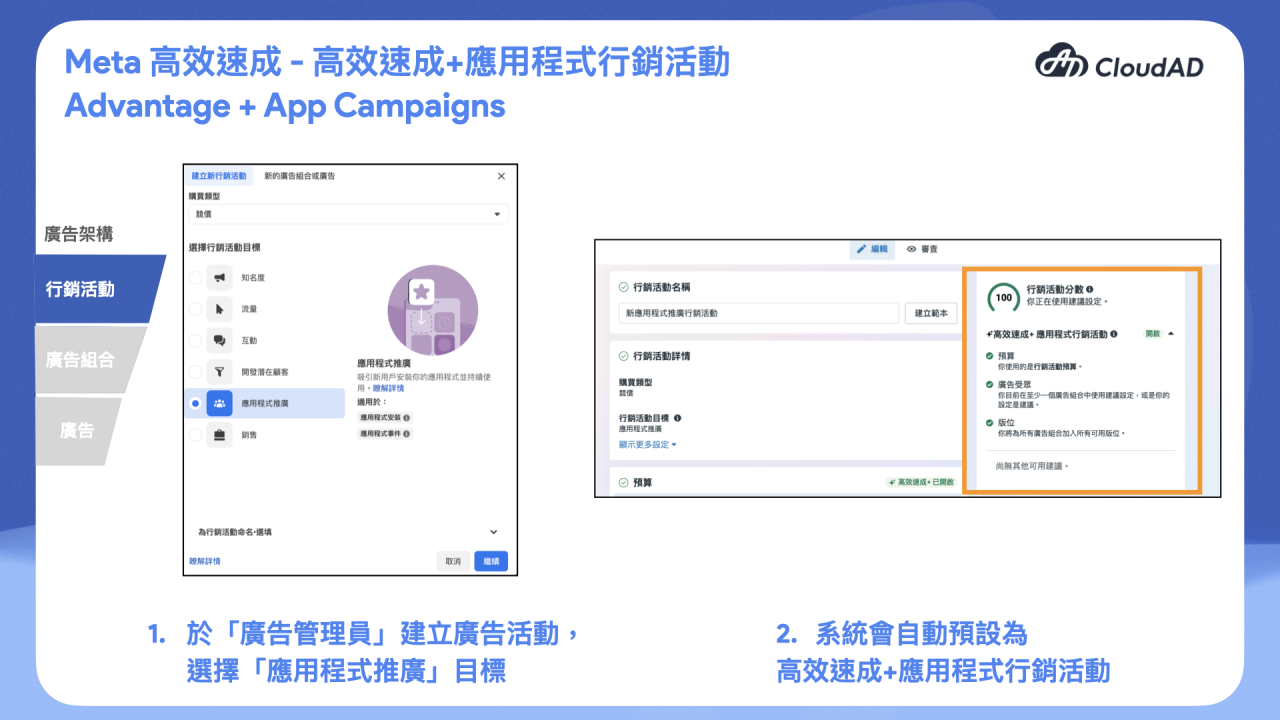Click the green checkmark next to 預算 recommendation

tap(990, 355)
